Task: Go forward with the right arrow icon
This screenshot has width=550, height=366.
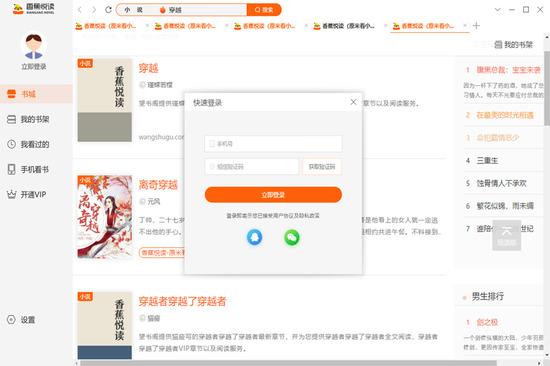Action: tap(94, 10)
